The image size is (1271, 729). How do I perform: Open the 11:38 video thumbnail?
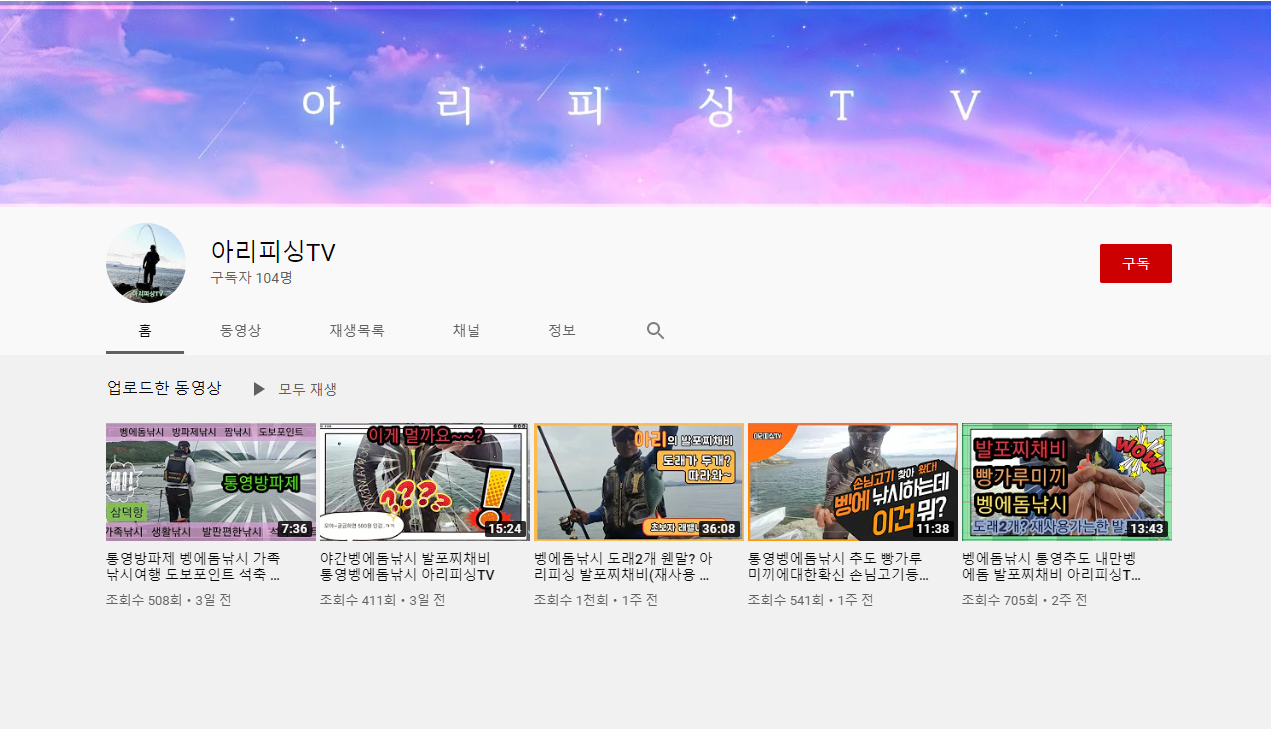coord(852,482)
